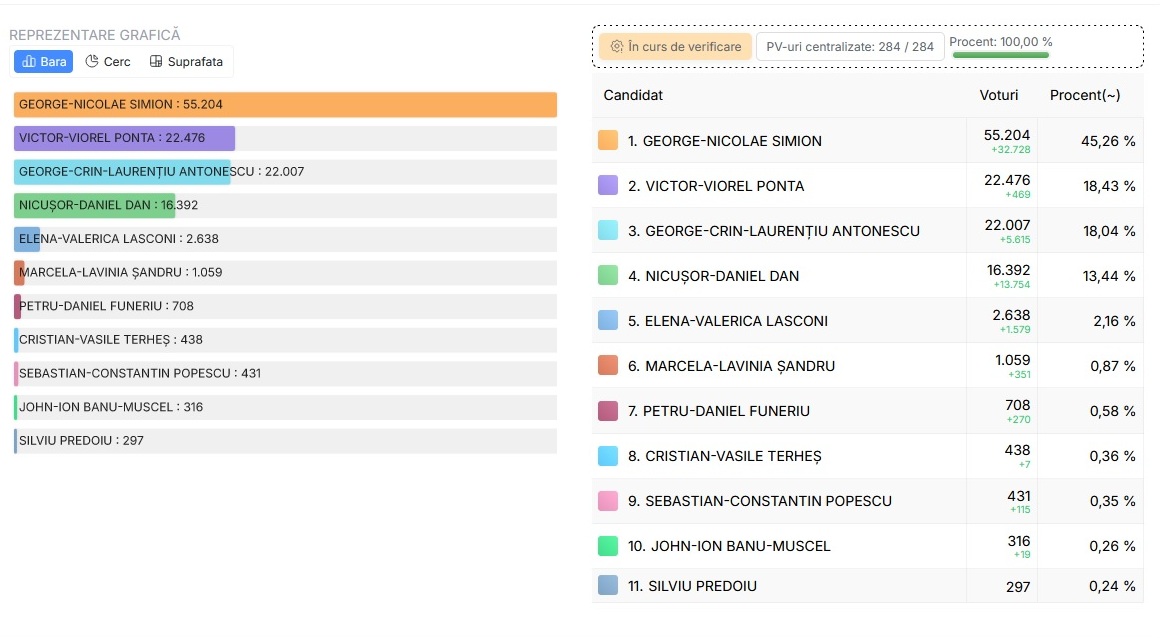Click the Nicușor-Daniel Dan chart bar

(x=94, y=206)
